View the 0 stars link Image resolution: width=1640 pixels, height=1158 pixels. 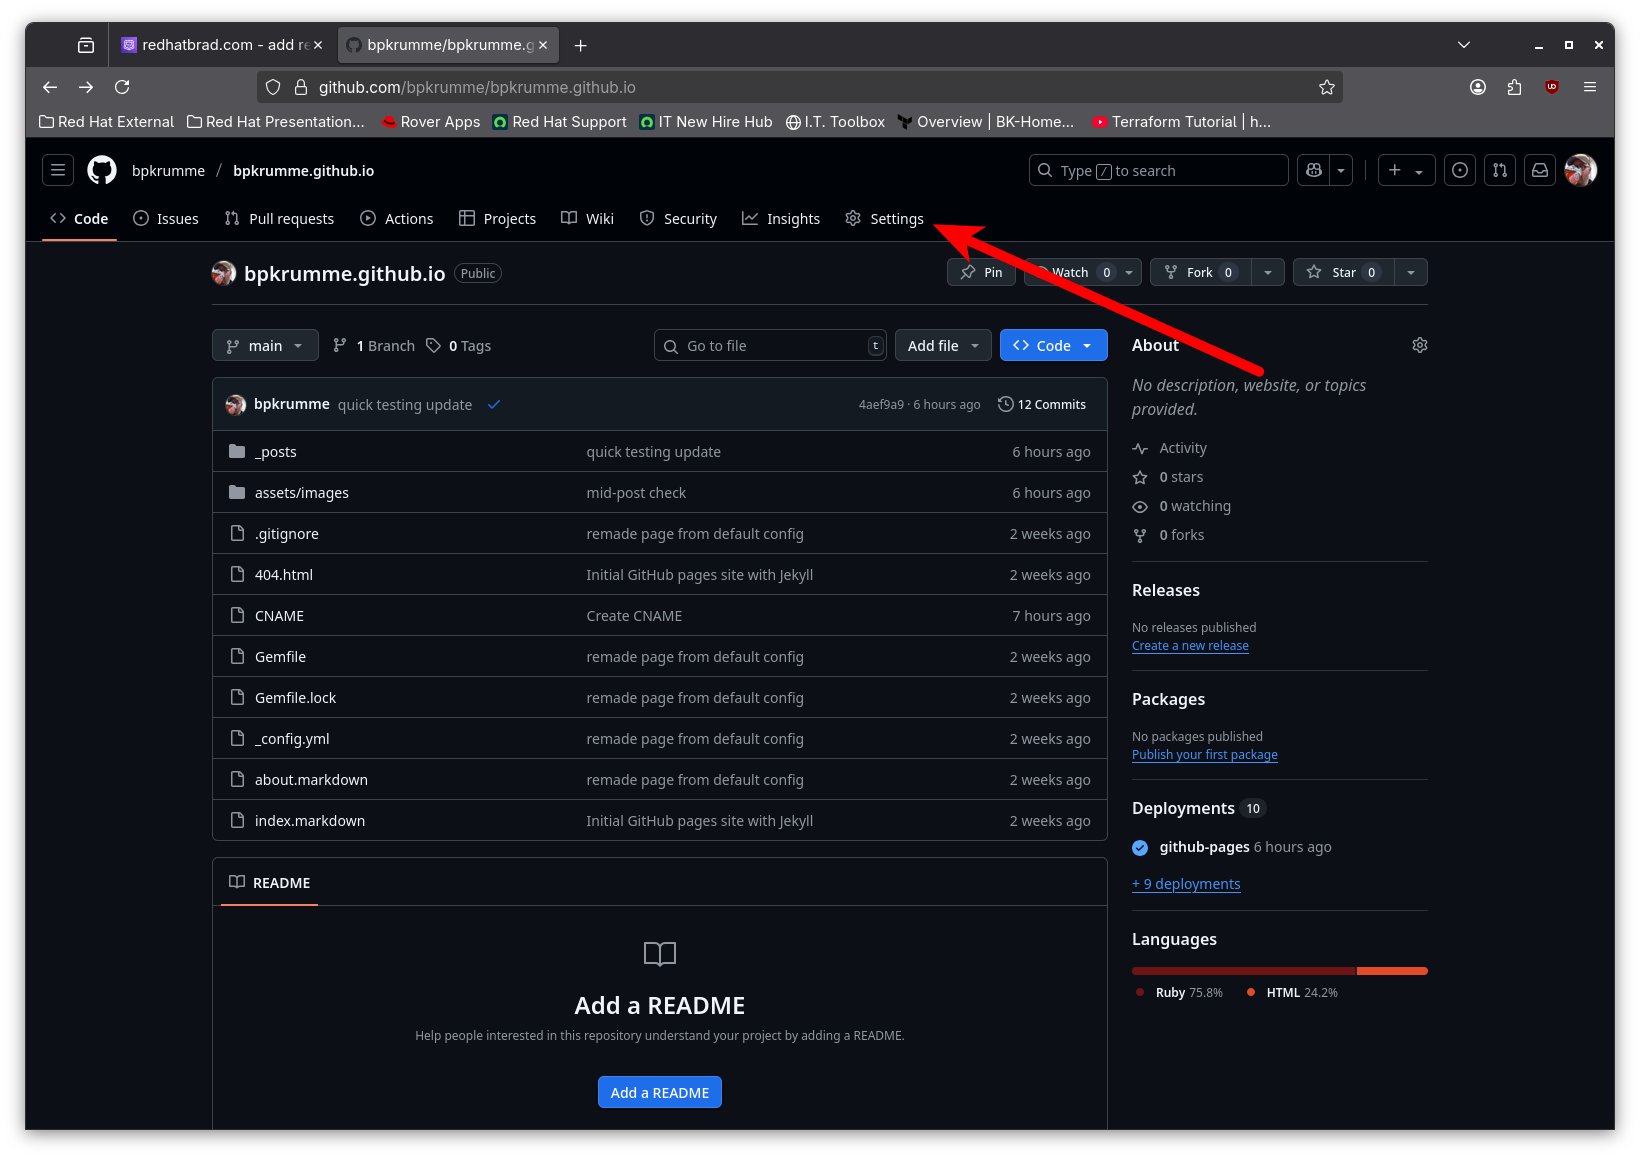click(1168, 477)
